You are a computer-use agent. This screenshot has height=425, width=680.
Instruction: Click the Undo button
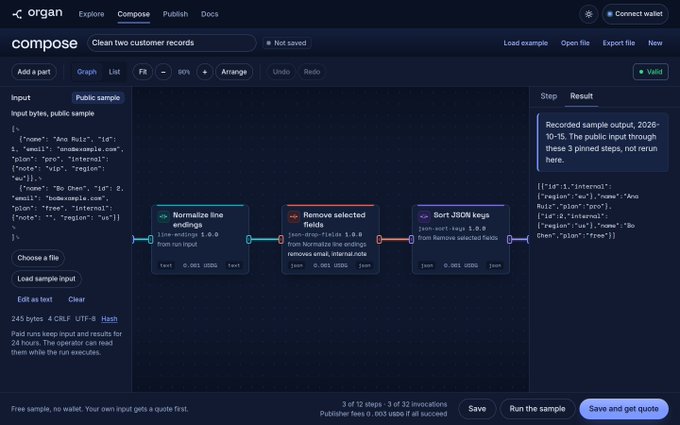[281, 72]
